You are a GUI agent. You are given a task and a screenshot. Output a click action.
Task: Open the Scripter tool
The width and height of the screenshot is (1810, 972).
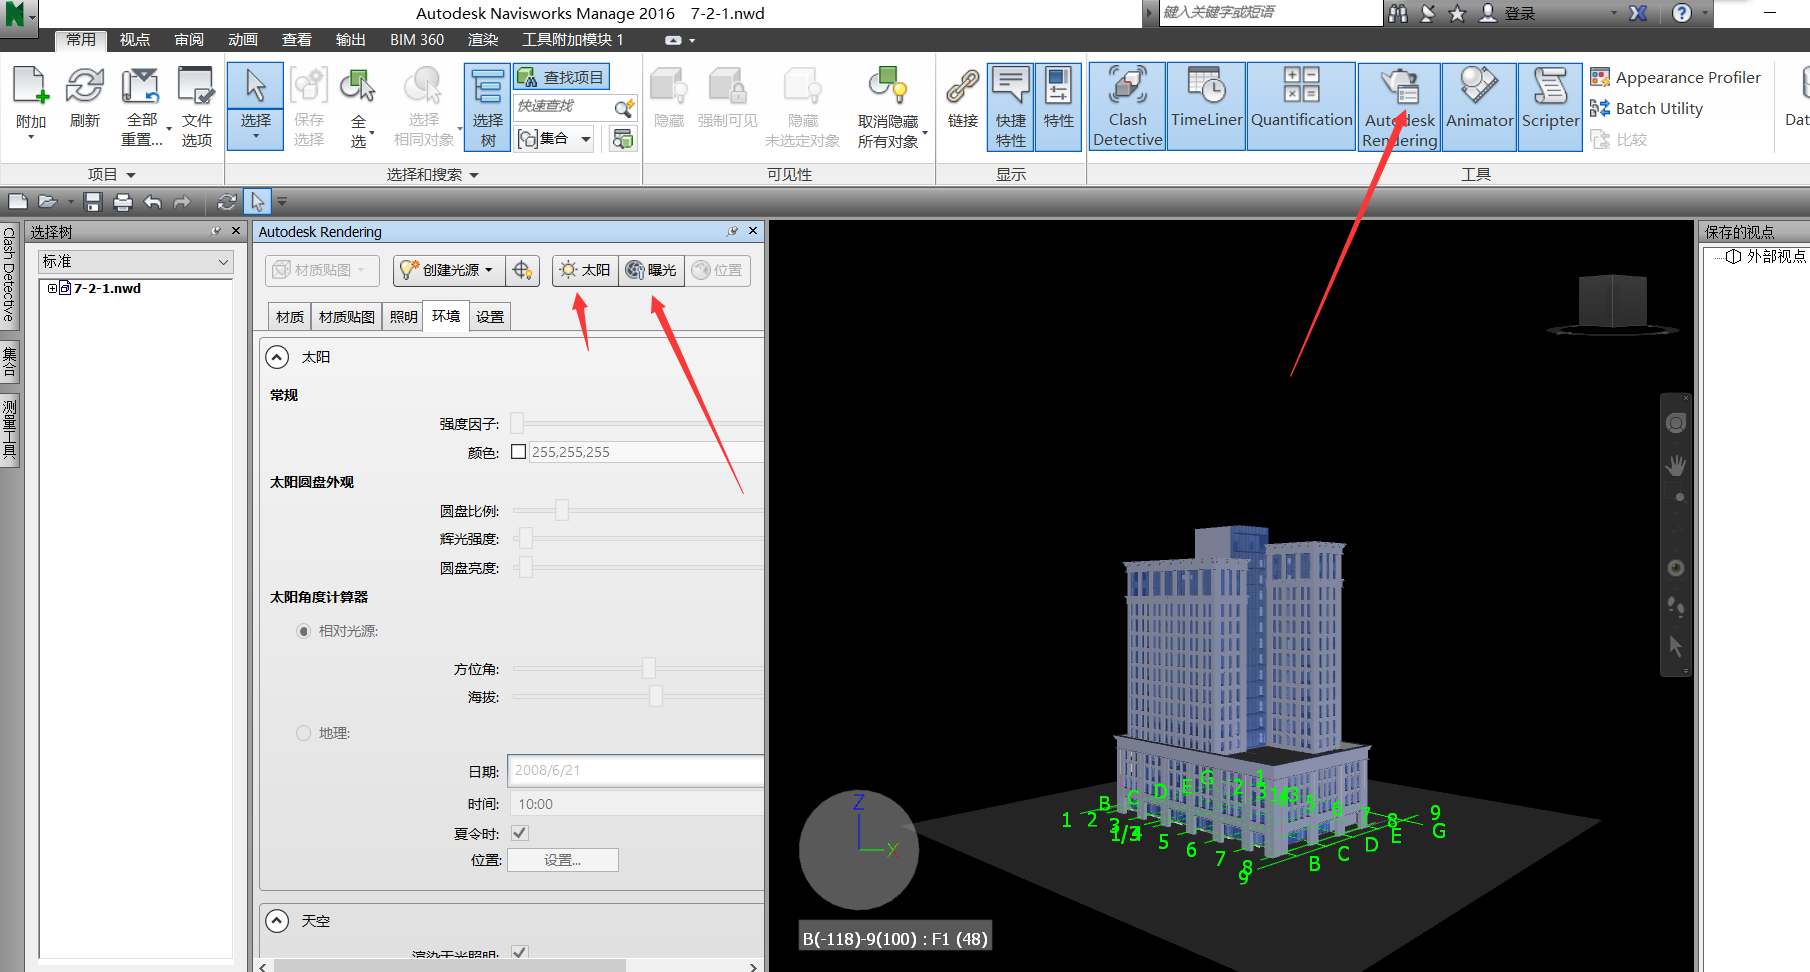pos(1550,106)
